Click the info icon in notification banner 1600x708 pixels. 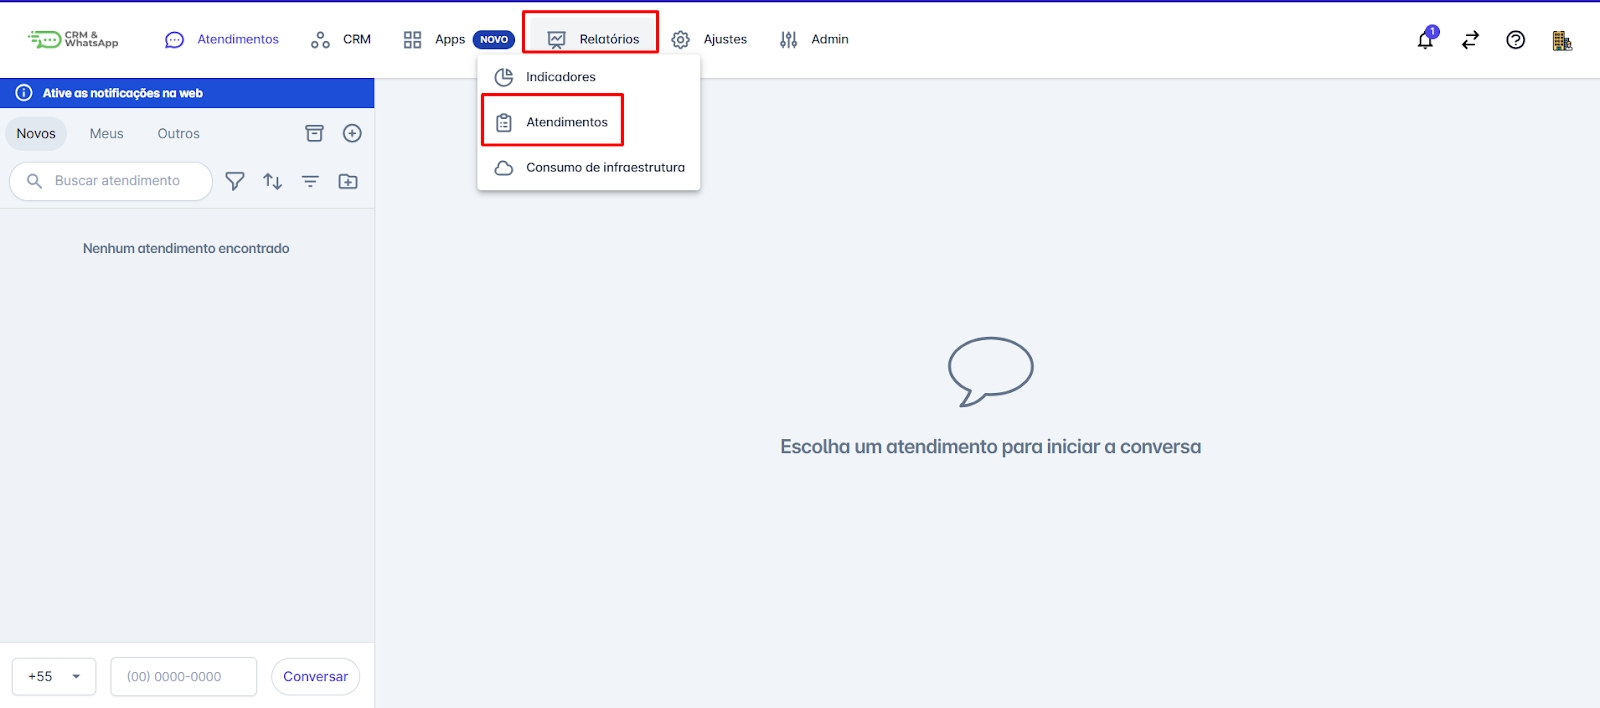pyautogui.click(x=24, y=93)
